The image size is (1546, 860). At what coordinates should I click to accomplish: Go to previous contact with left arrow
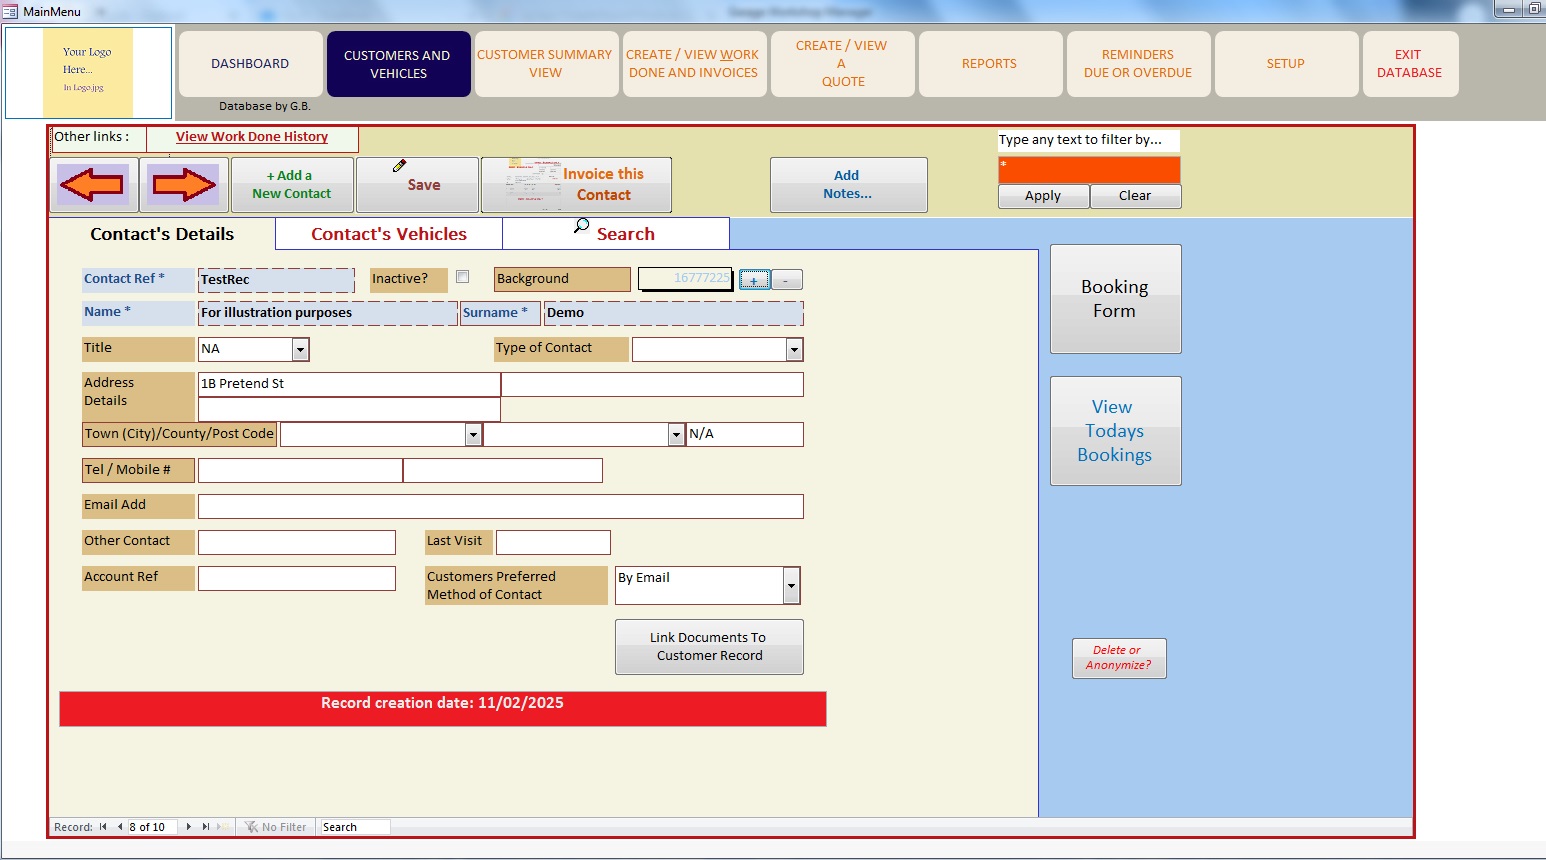[93, 185]
